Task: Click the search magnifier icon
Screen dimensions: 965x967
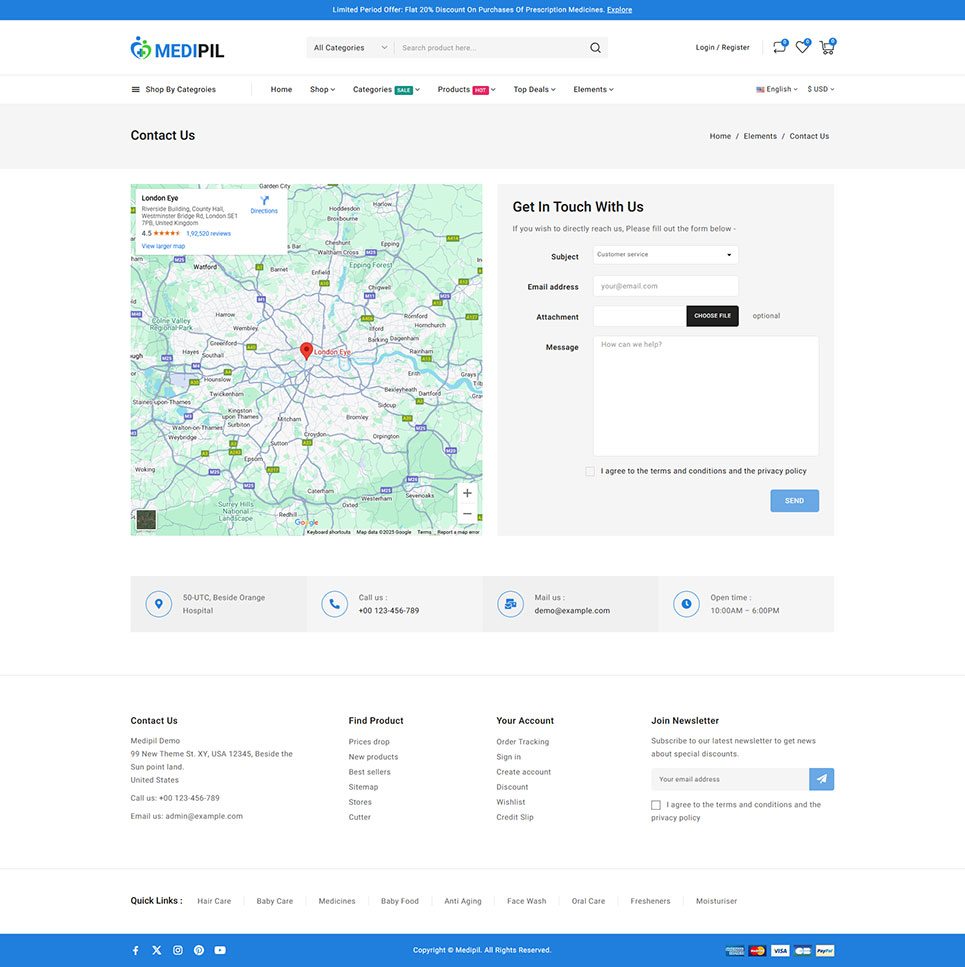Action: [x=595, y=48]
